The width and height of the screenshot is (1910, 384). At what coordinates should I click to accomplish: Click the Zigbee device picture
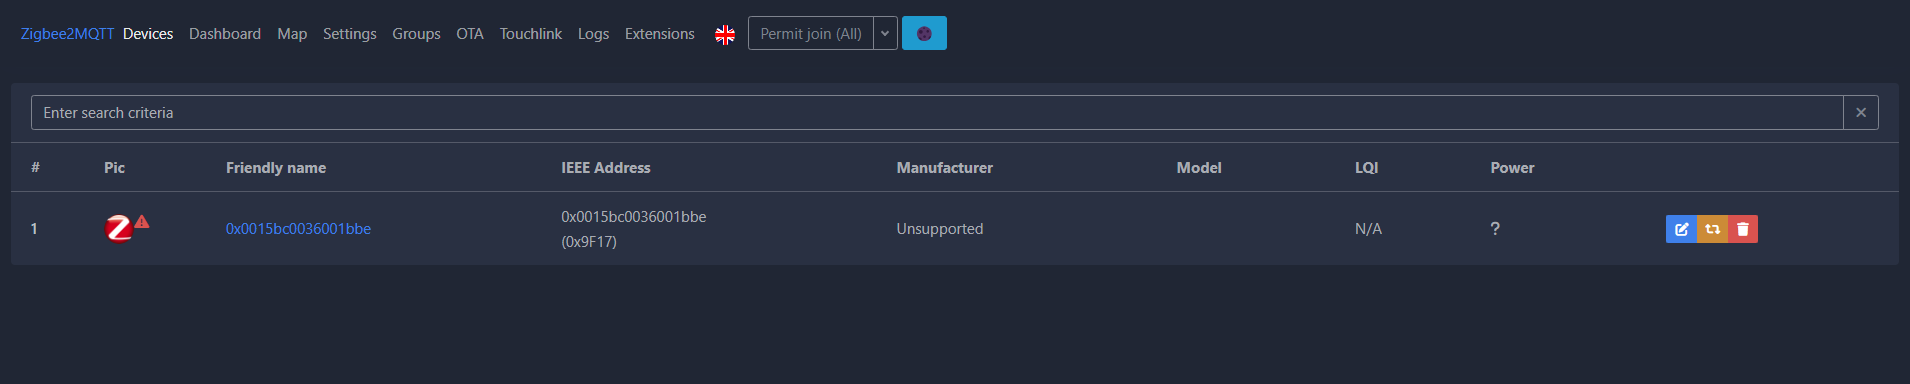(x=118, y=229)
